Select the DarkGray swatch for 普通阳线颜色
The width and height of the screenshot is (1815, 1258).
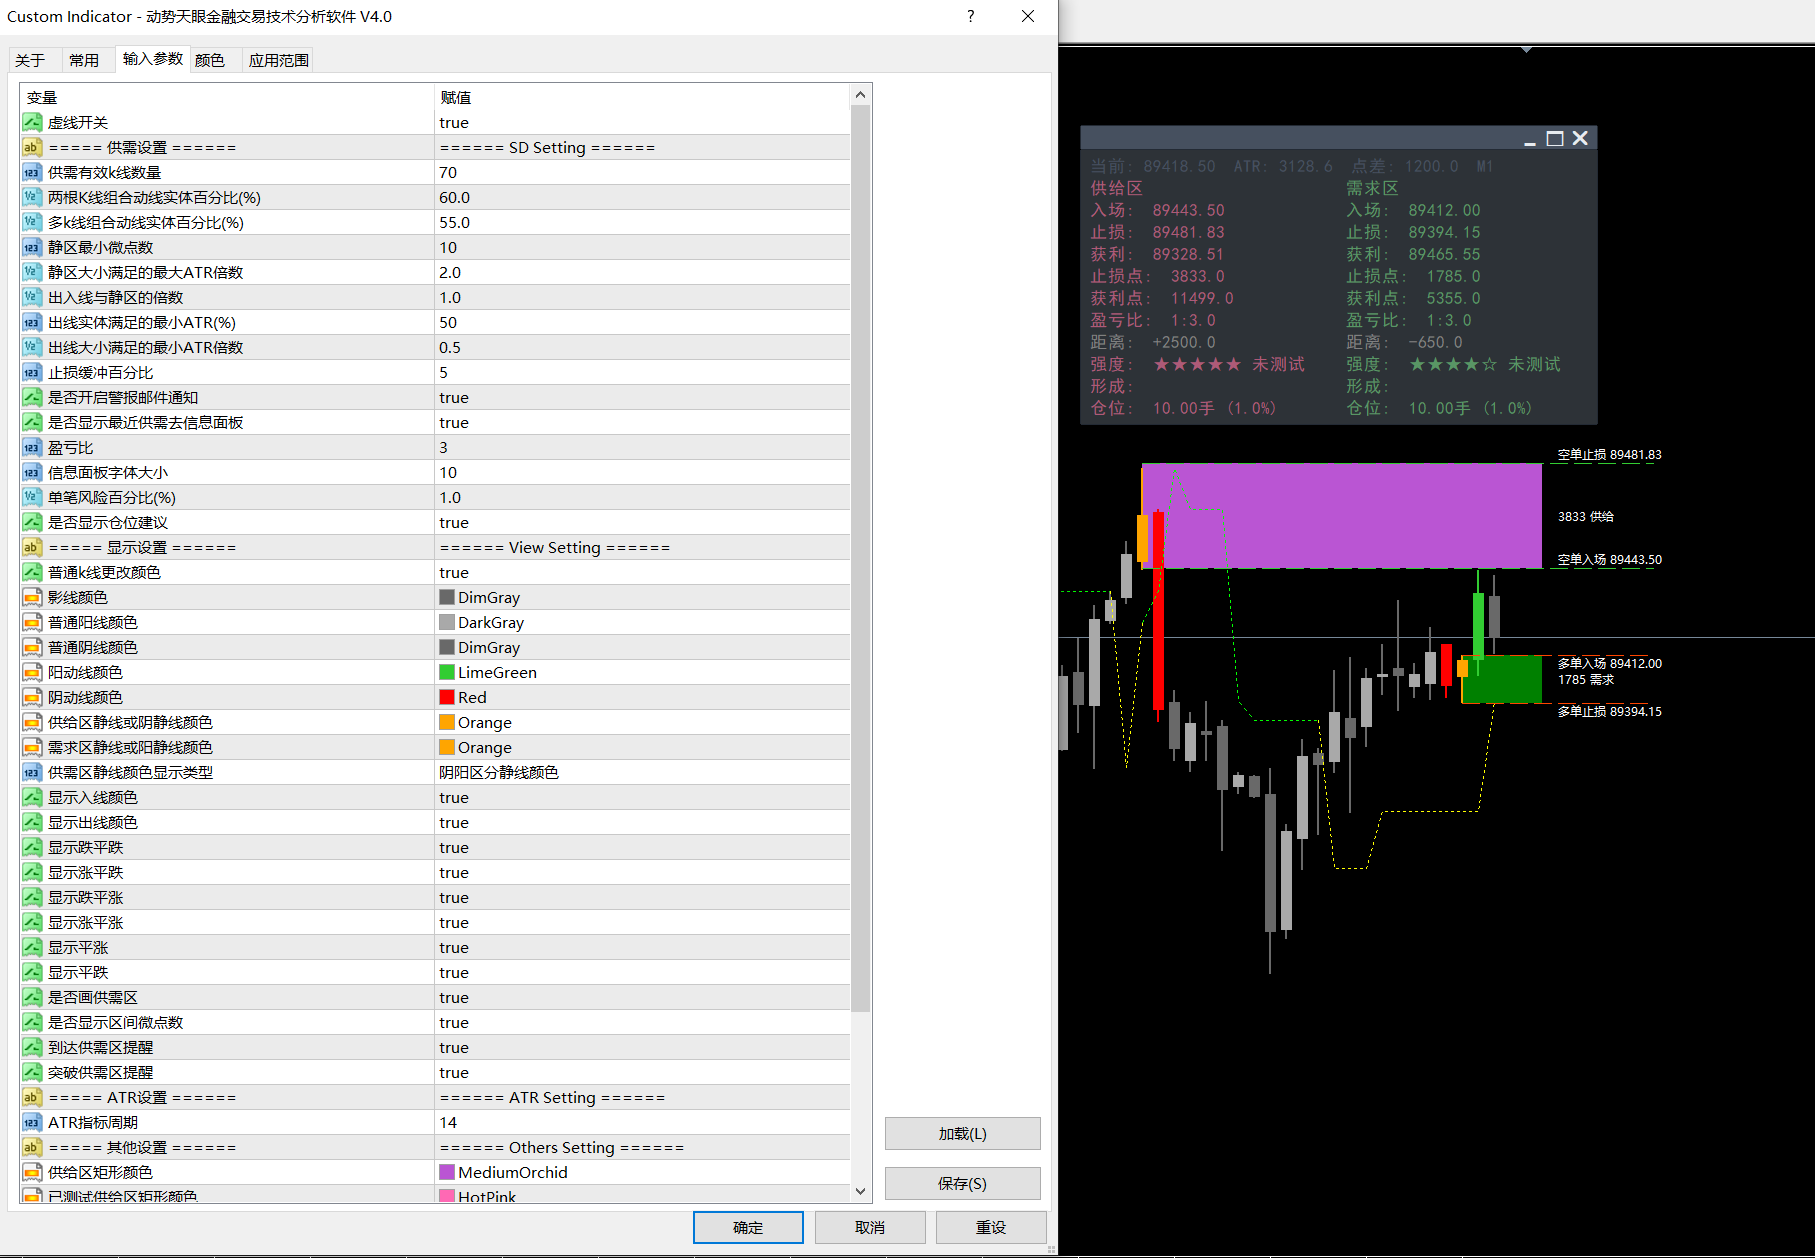[x=447, y=622]
